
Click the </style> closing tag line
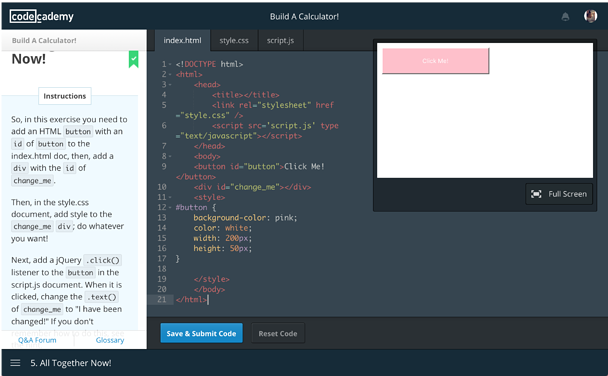click(x=212, y=279)
